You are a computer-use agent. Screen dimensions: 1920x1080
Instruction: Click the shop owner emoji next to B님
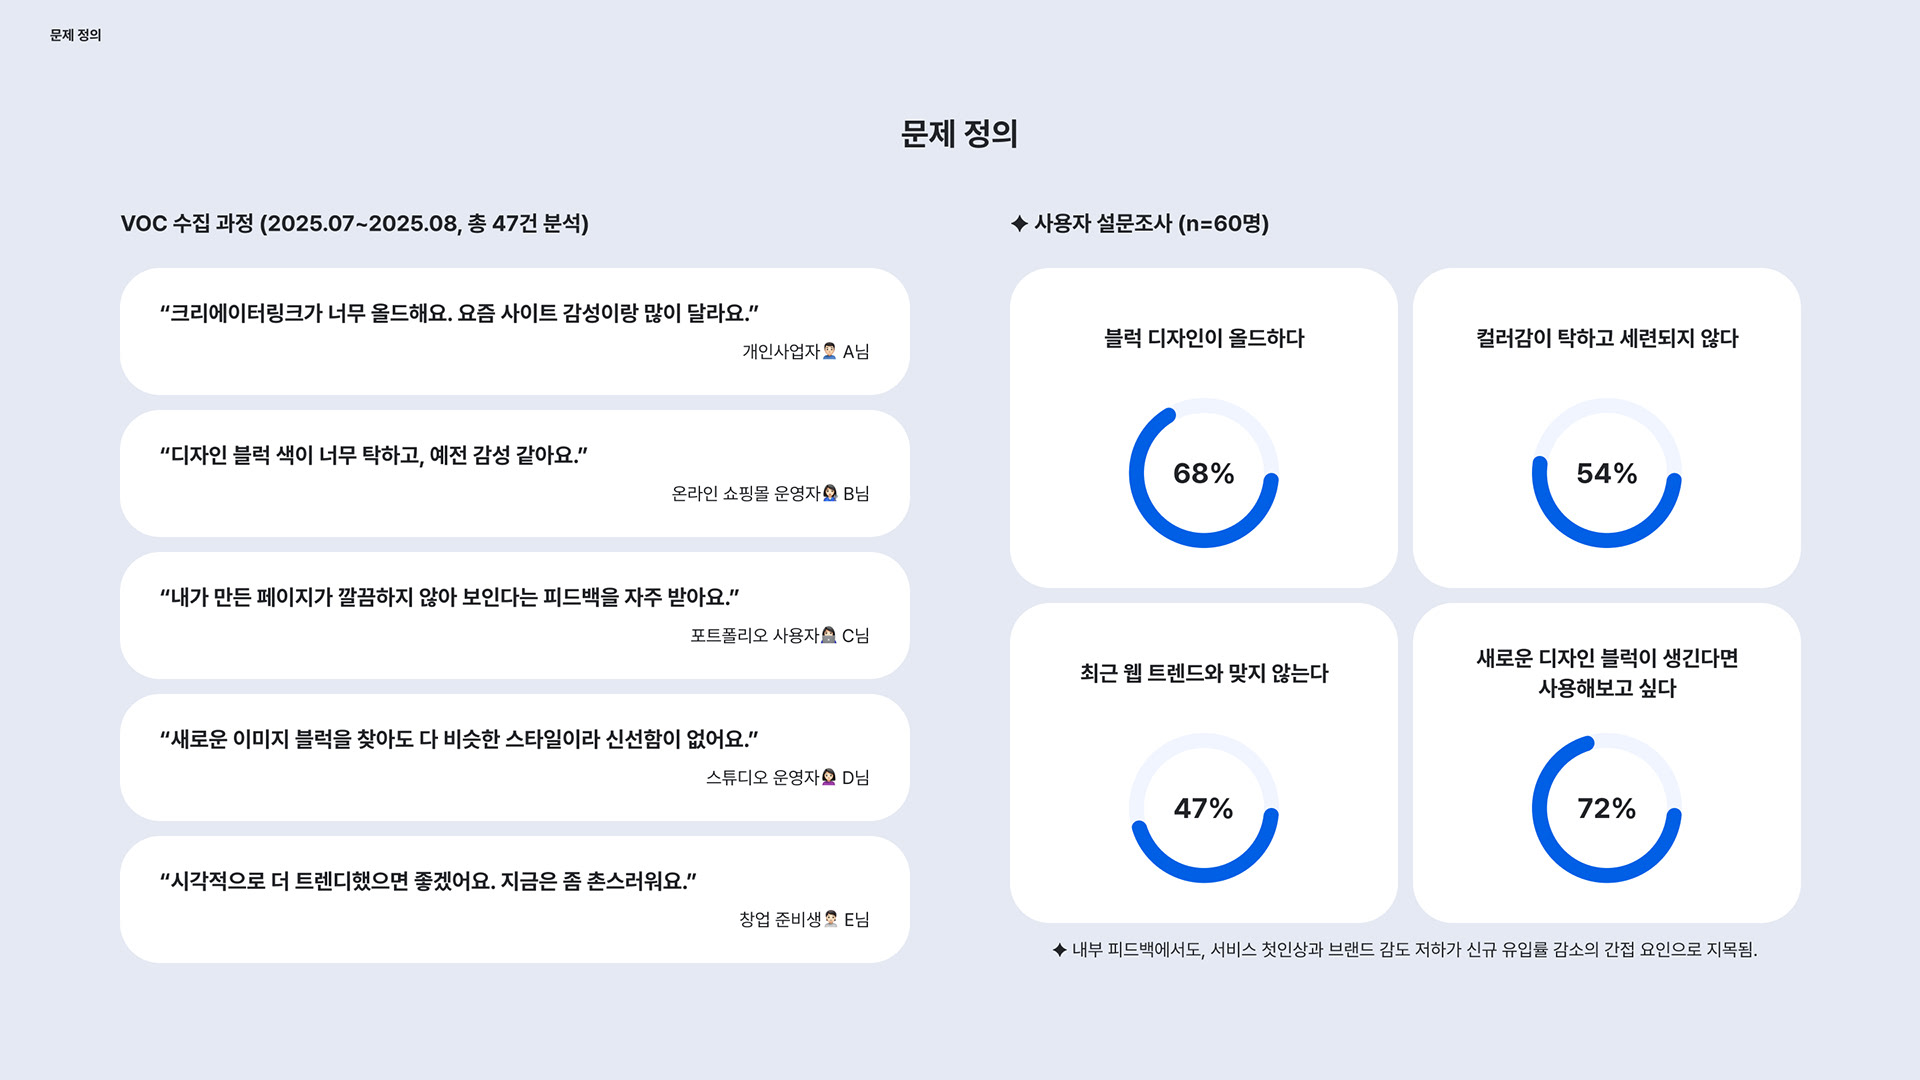coord(830,493)
